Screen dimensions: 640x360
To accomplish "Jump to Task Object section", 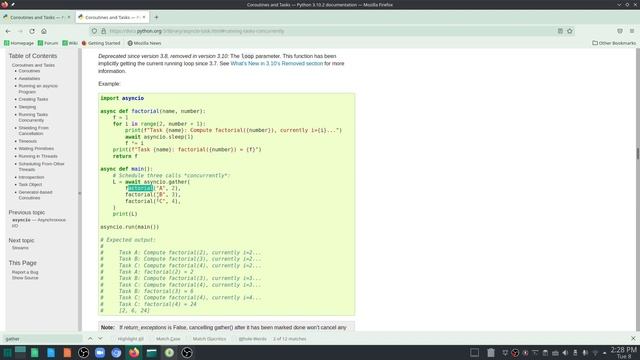I will [30, 184].
